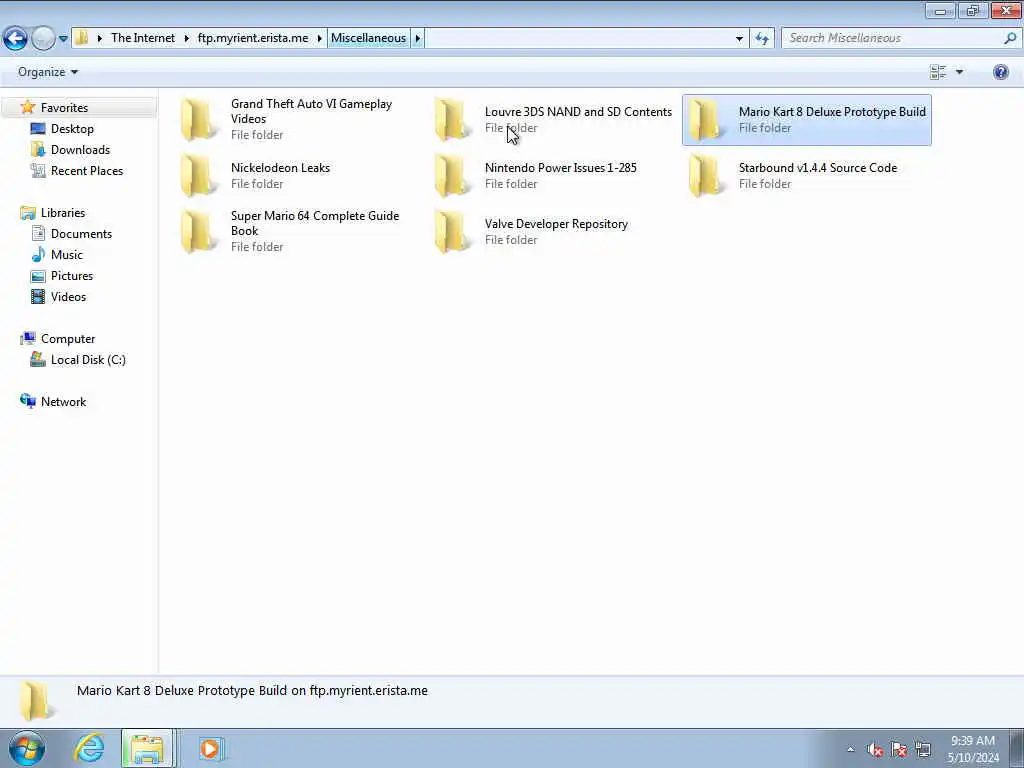
Task: Open Downloads in Favorites
Action: coord(80,150)
